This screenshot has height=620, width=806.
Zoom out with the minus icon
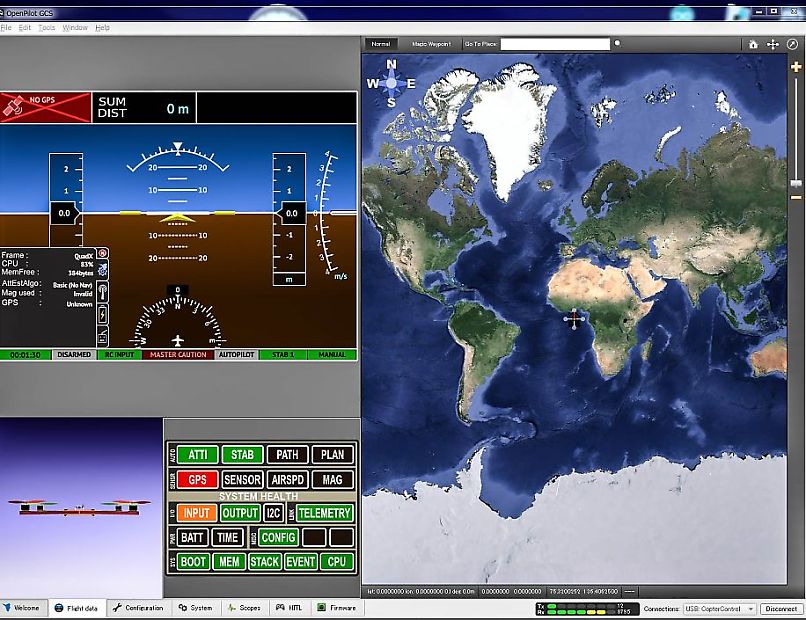pyautogui.click(x=796, y=197)
